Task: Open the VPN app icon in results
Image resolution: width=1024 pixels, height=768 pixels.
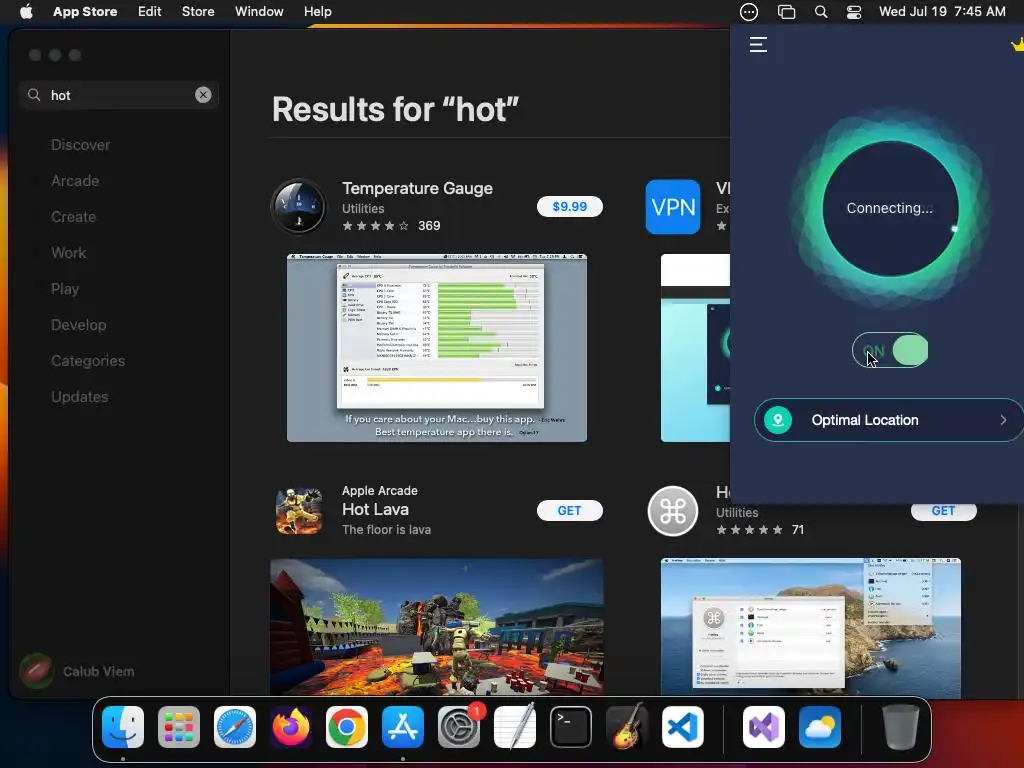Action: coord(673,206)
